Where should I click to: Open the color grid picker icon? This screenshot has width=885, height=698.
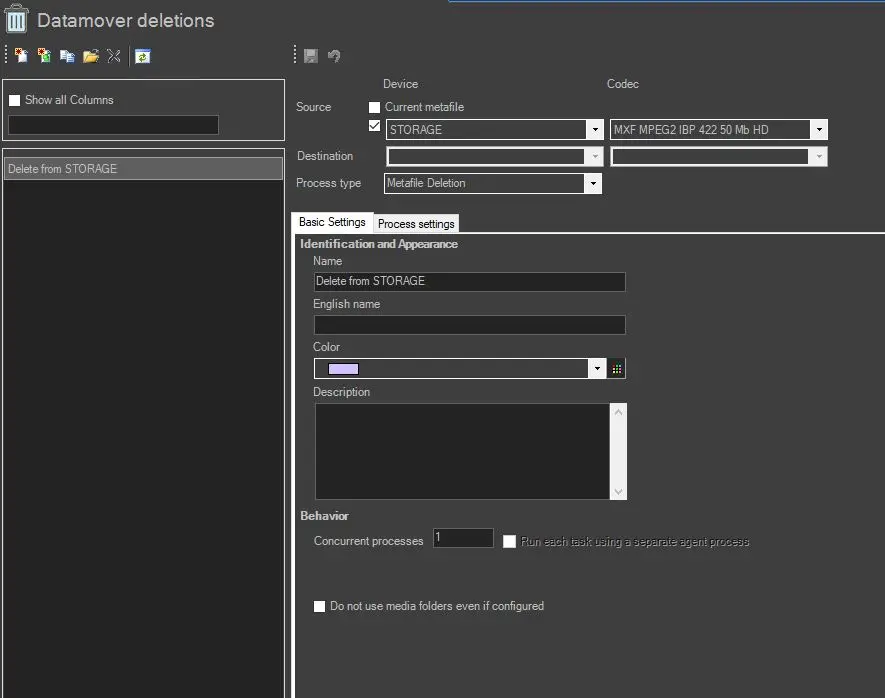point(617,369)
